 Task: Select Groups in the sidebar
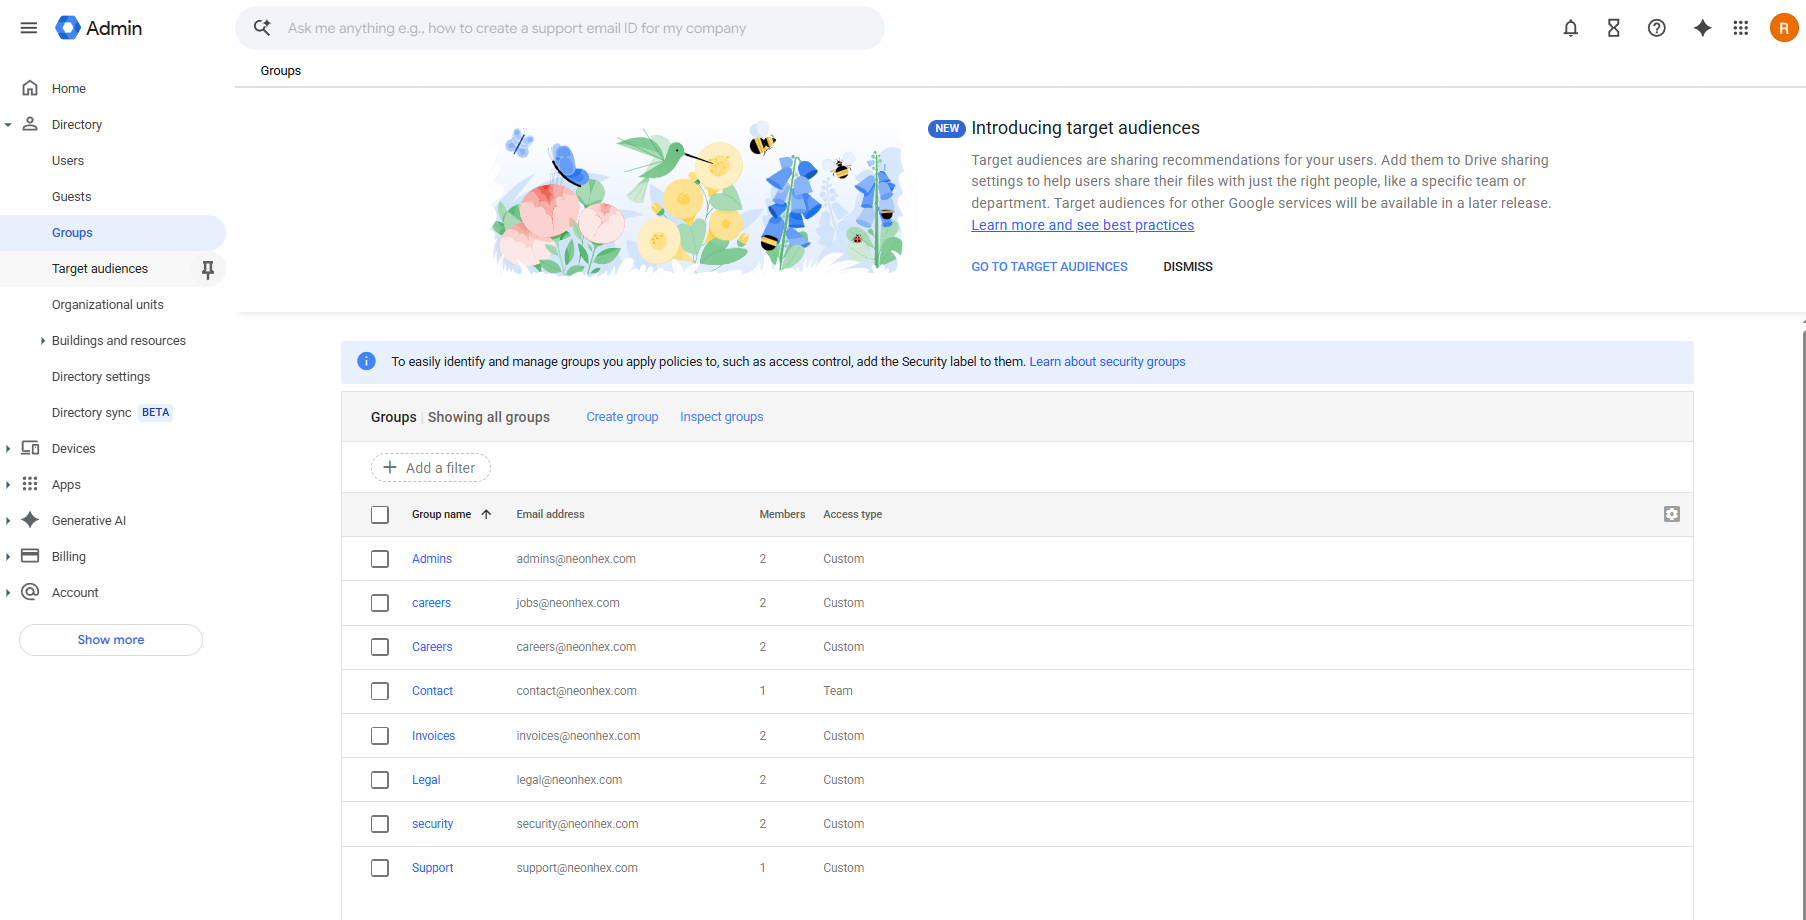[x=72, y=233]
